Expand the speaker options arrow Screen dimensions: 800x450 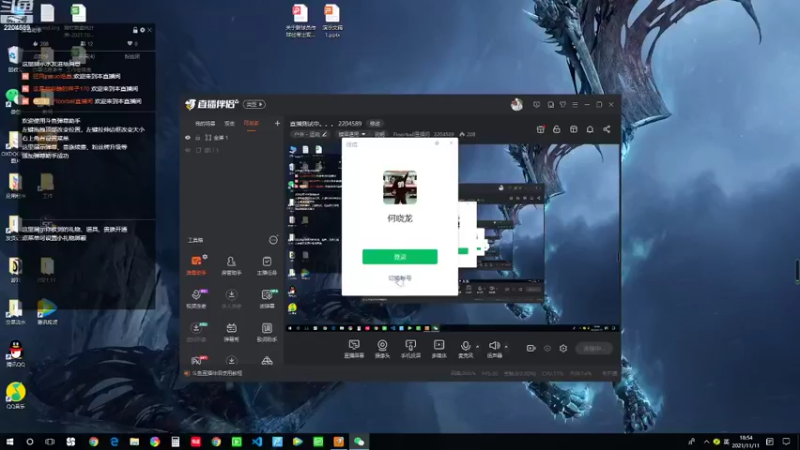point(506,346)
